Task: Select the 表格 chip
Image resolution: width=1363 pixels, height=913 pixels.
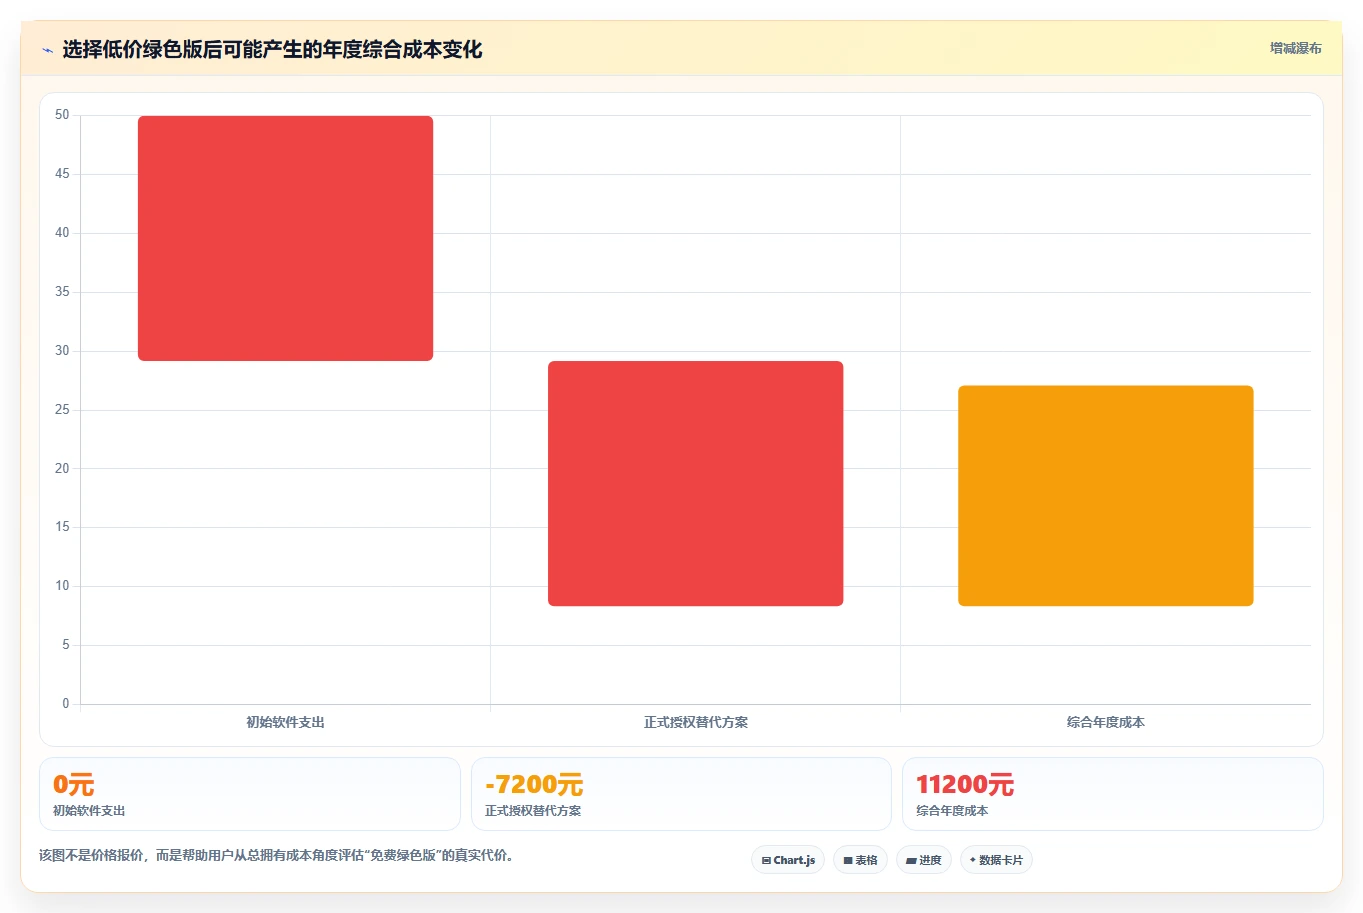Action: [x=860, y=860]
